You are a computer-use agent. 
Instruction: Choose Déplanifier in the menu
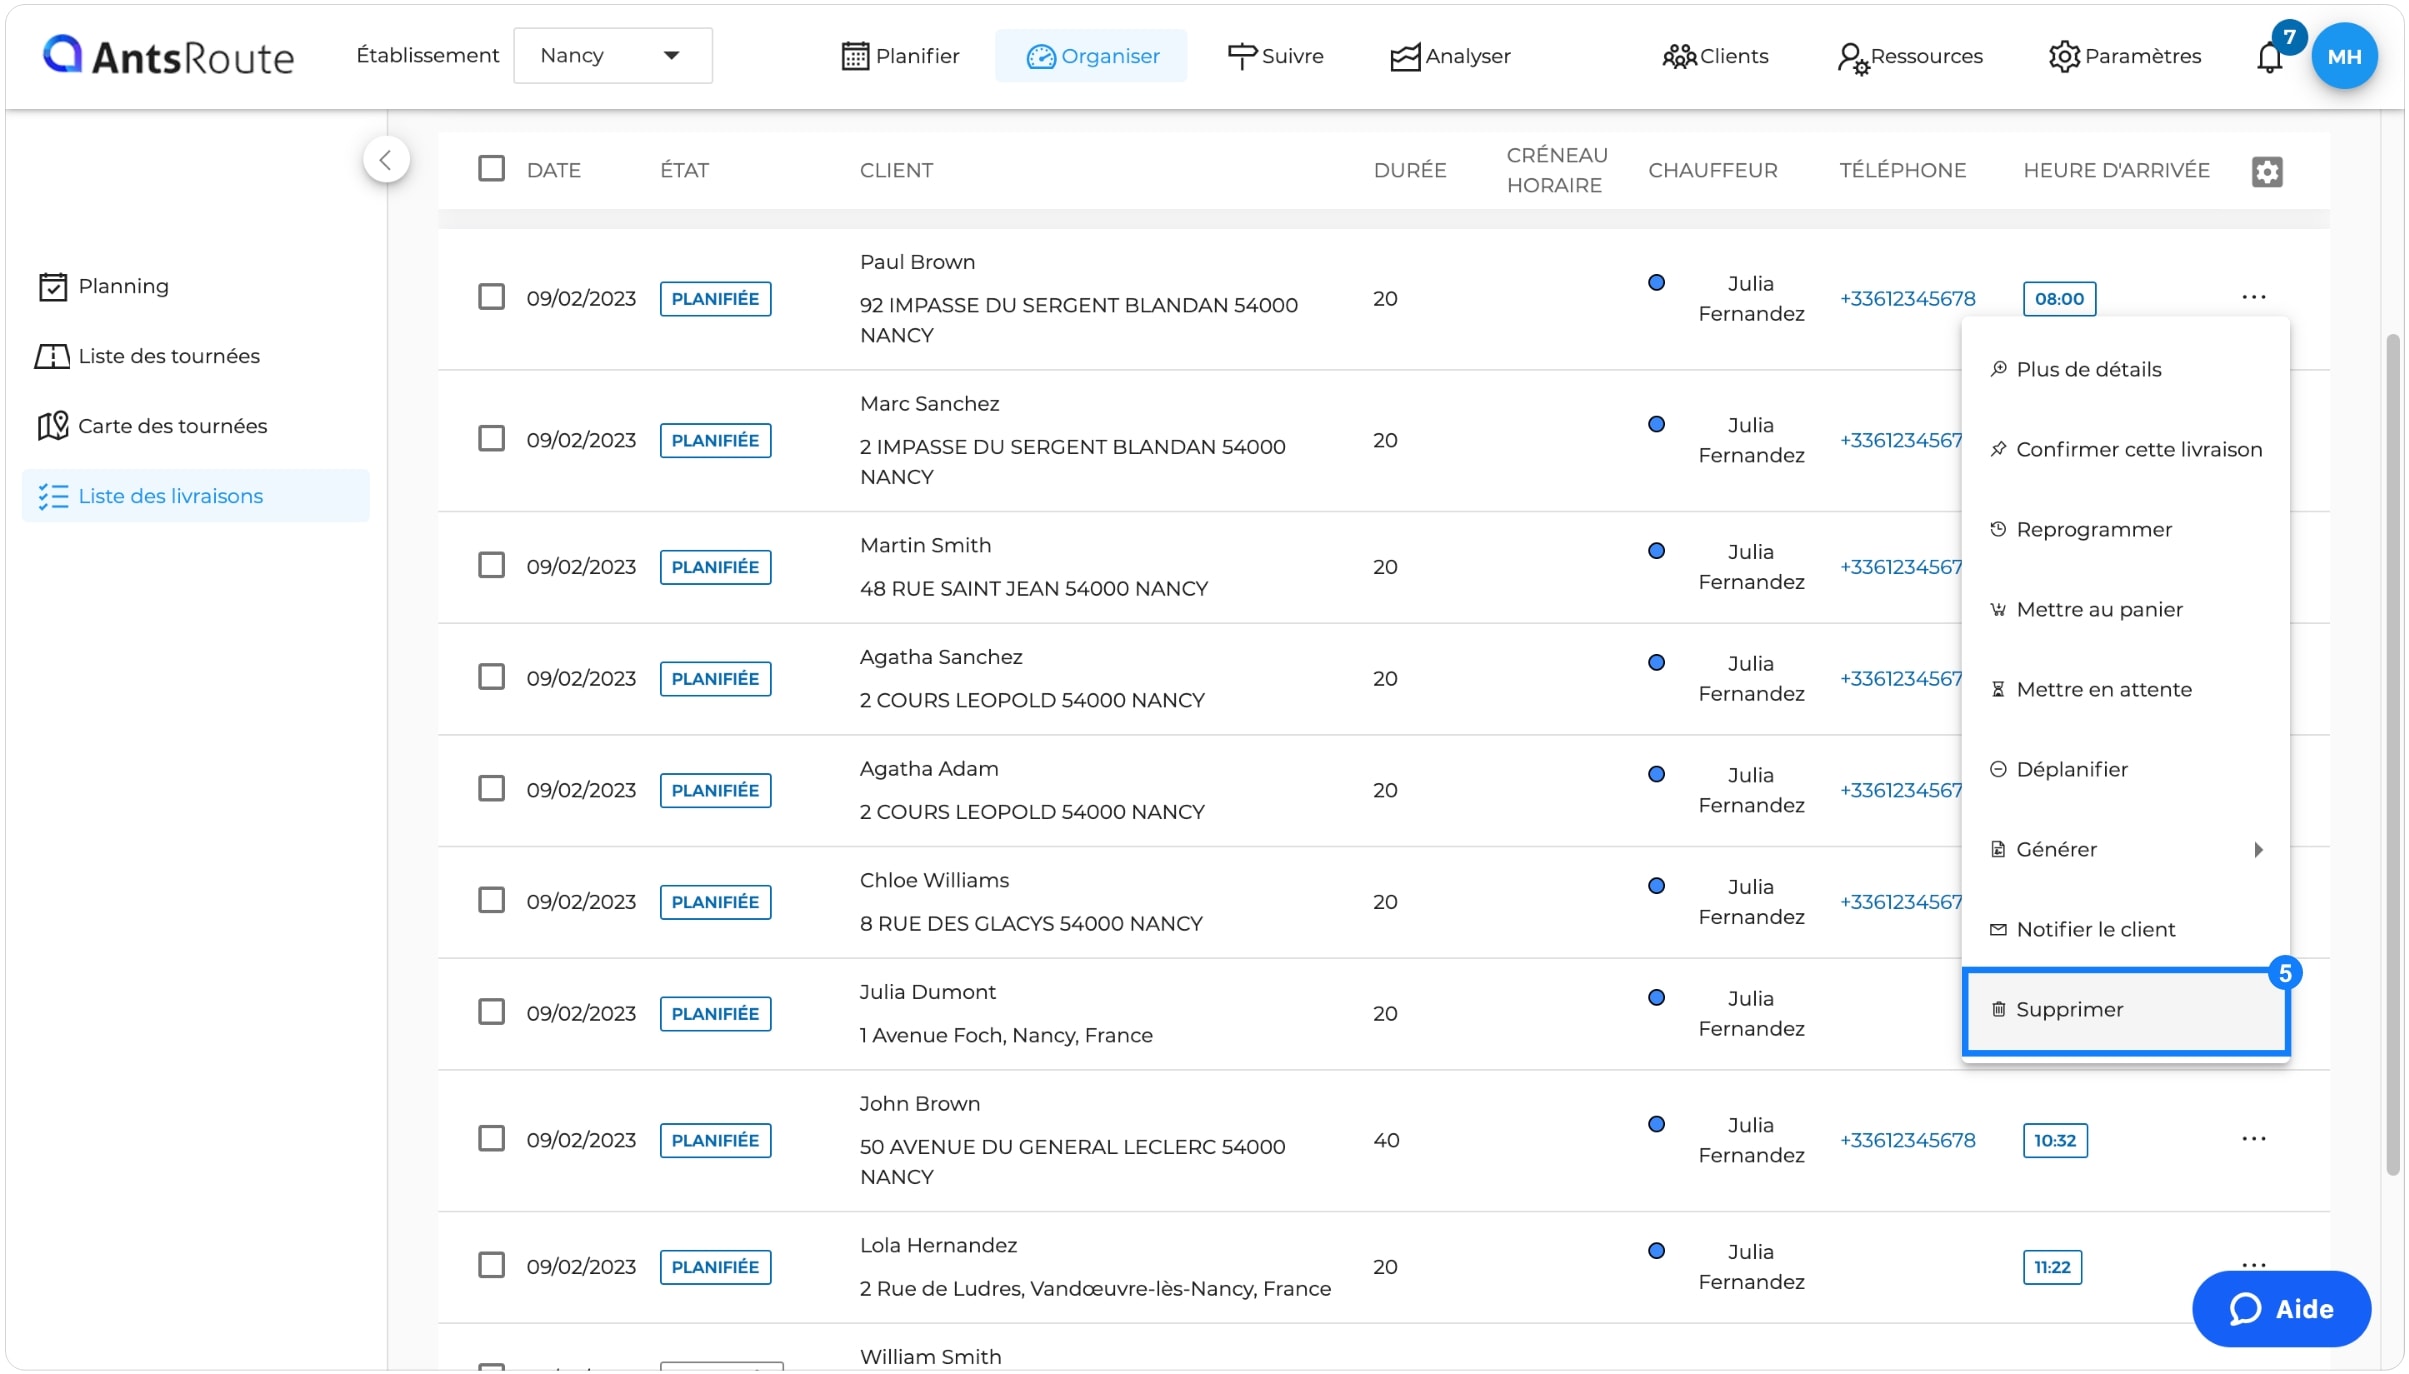[x=2125, y=769]
